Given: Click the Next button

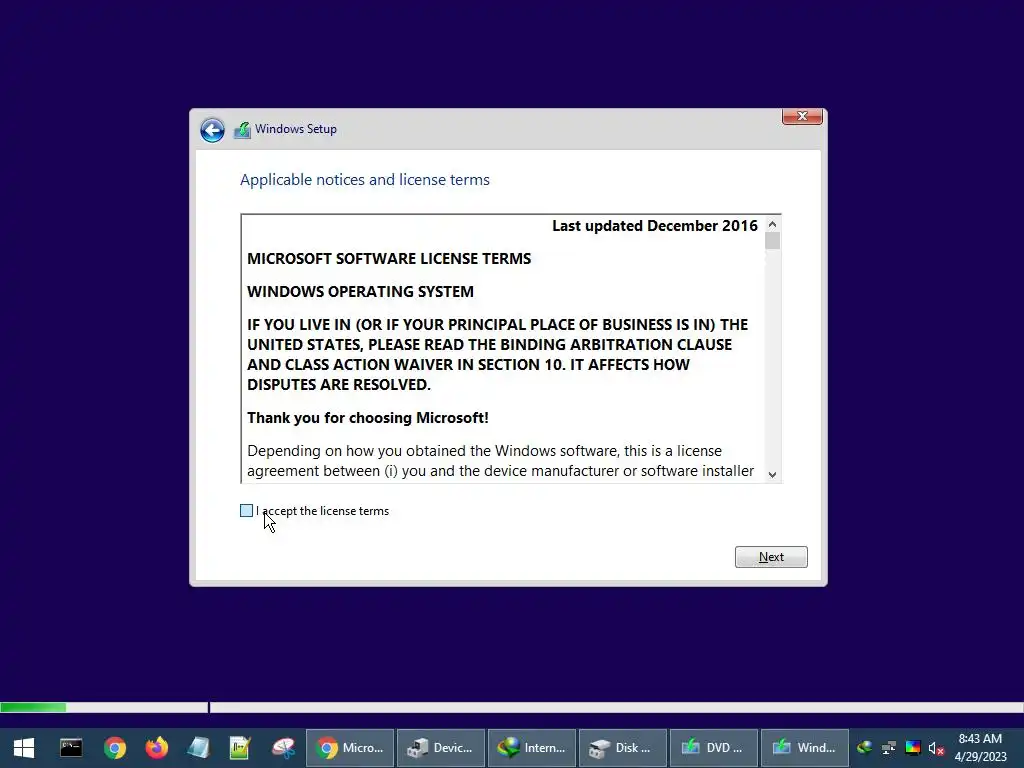Looking at the screenshot, I should pos(771,557).
